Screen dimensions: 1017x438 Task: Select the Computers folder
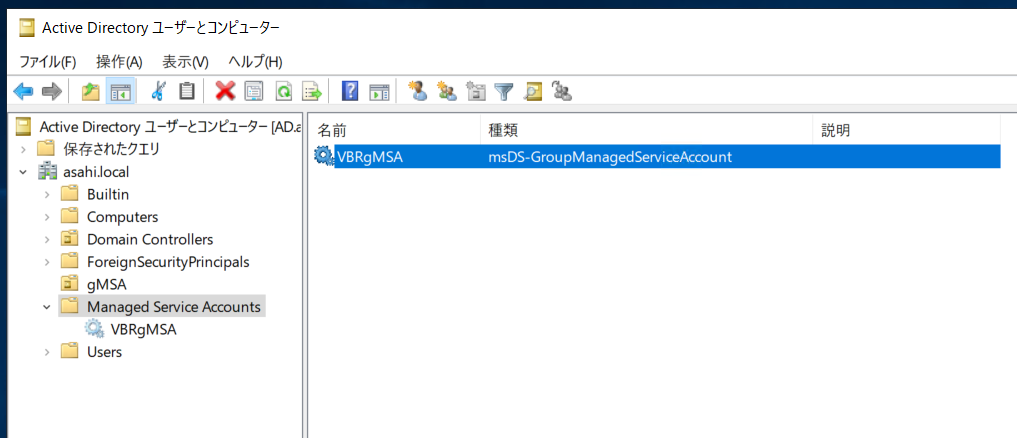click(123, 217)
